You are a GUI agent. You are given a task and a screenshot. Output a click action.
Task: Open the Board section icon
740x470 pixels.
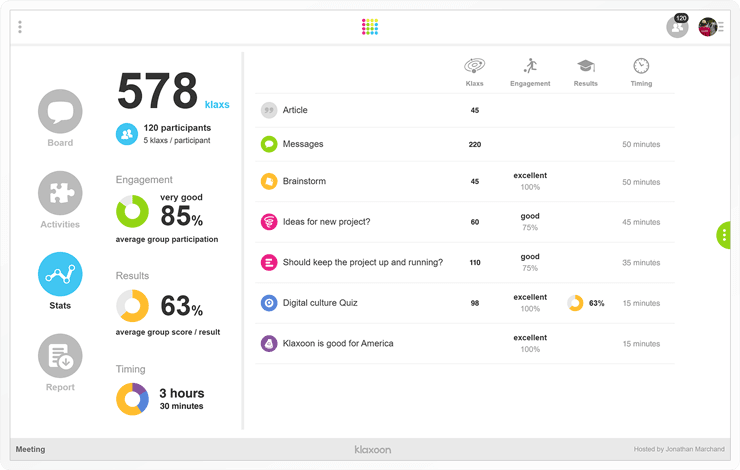tap(60, 111)
